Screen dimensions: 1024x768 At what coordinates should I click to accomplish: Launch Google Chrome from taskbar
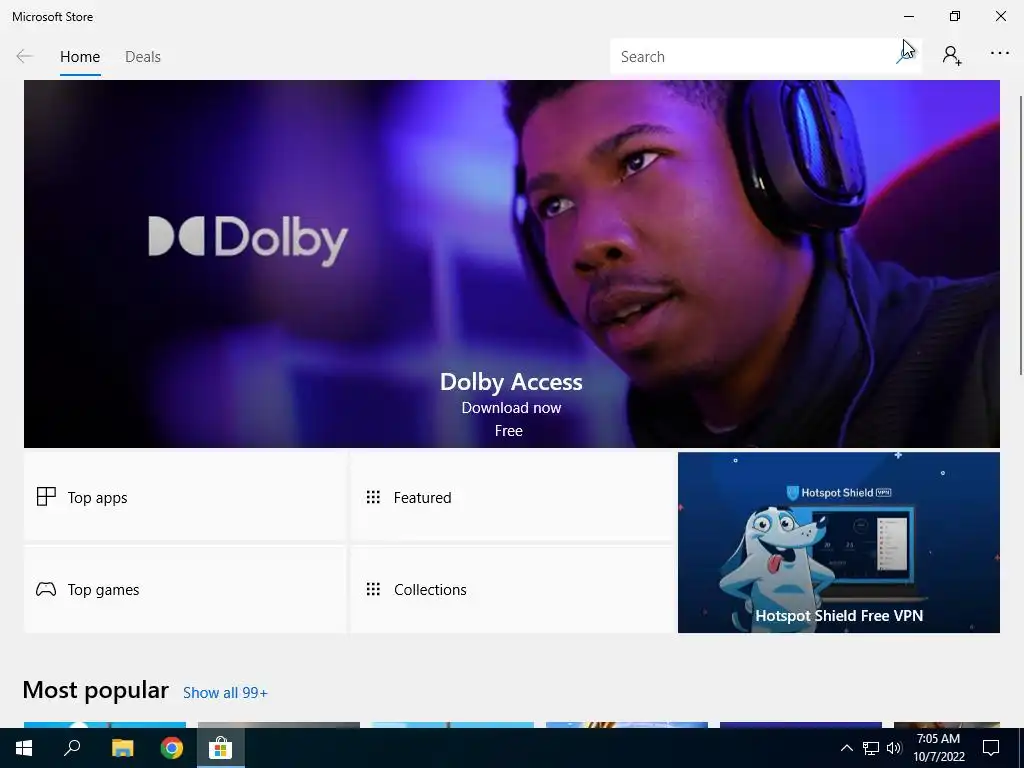pos(172,748)
